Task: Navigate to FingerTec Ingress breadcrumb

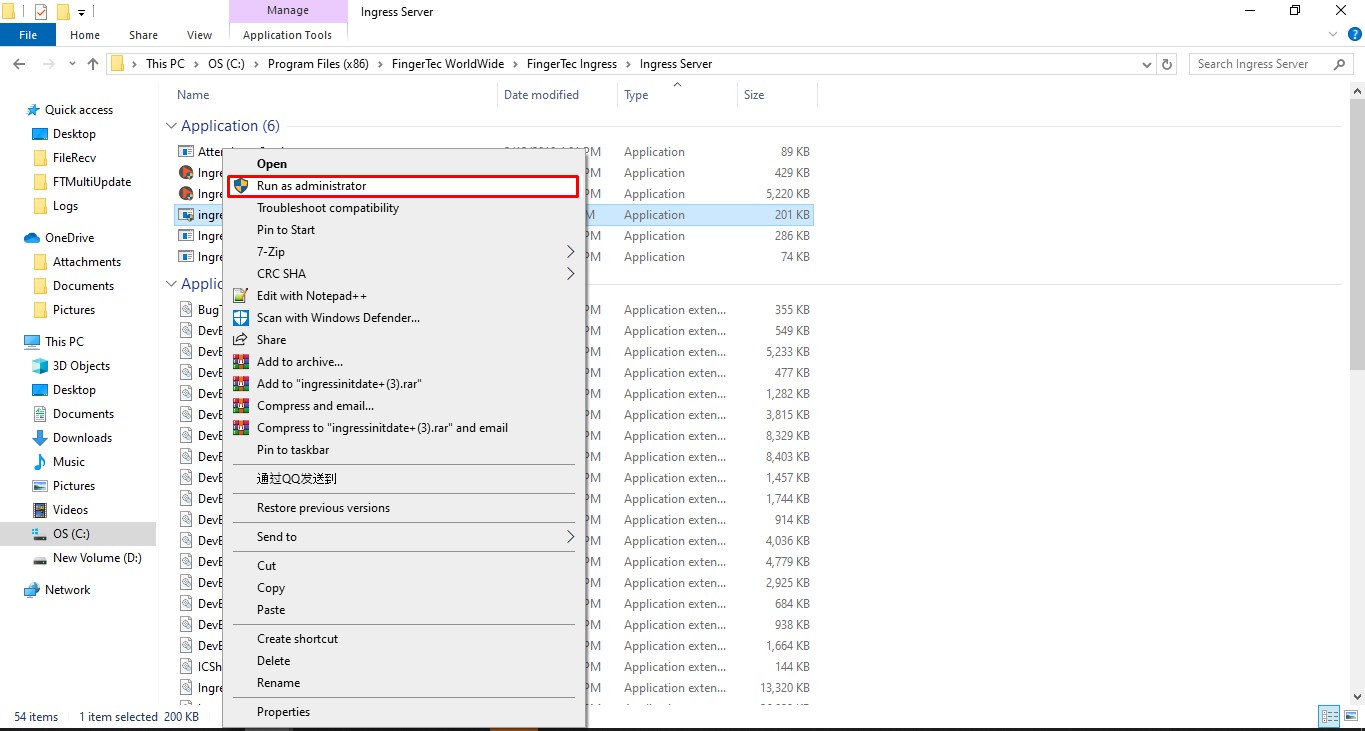Action: pyautogui.click(x=572, y=64)
